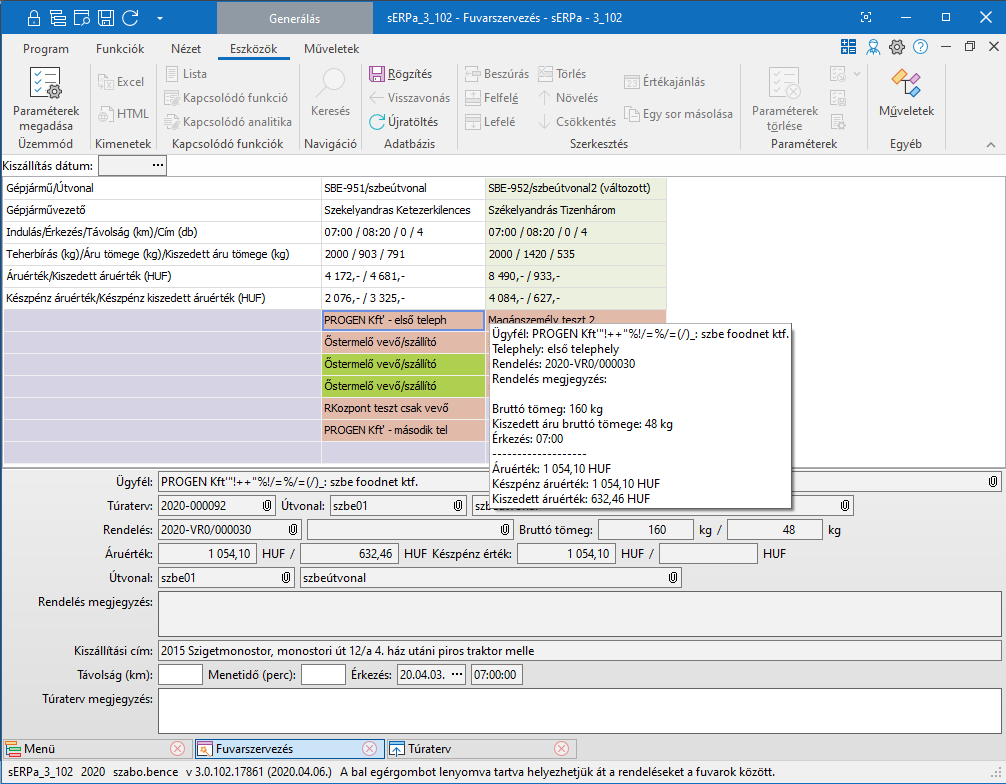This screenshot has width=1006, height=784.
Task: Switch to the Műveletek ribbon tab
Action: coord(331,49)
